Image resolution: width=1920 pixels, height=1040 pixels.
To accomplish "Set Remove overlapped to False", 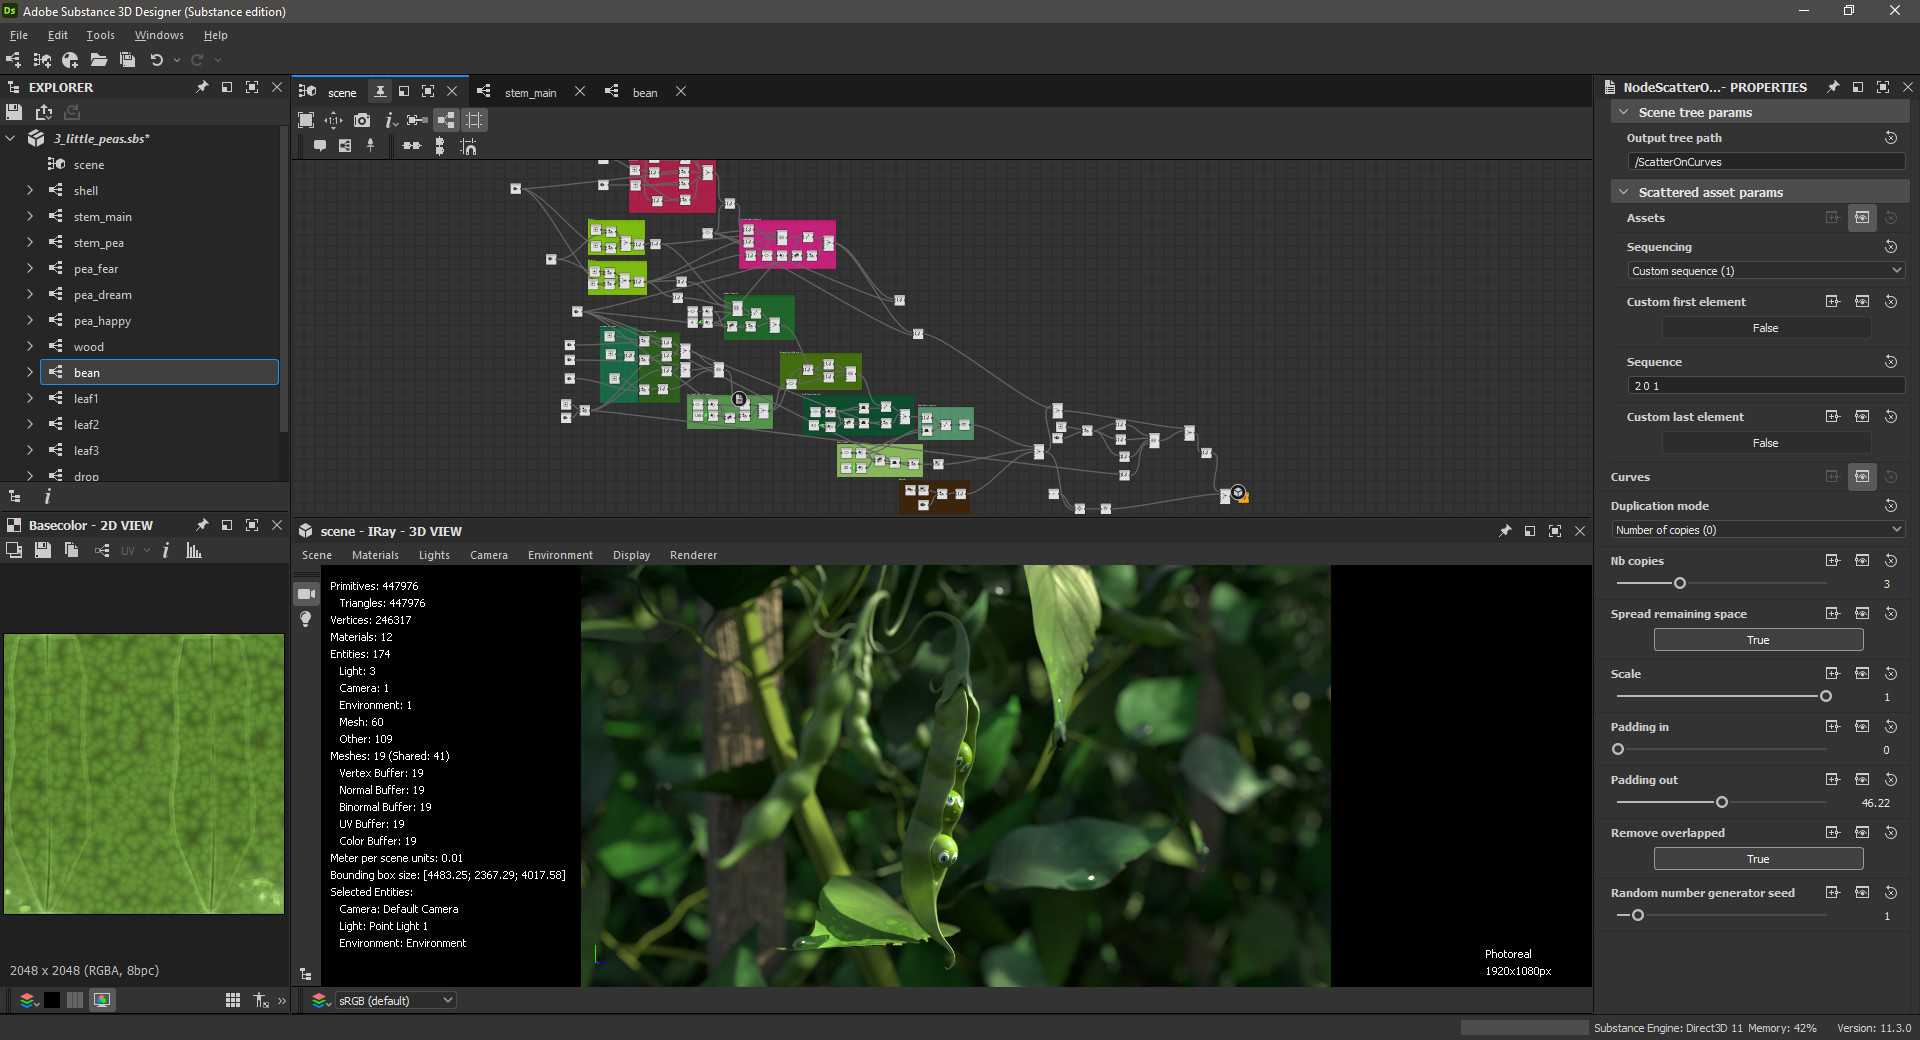I will (1757, 858).
